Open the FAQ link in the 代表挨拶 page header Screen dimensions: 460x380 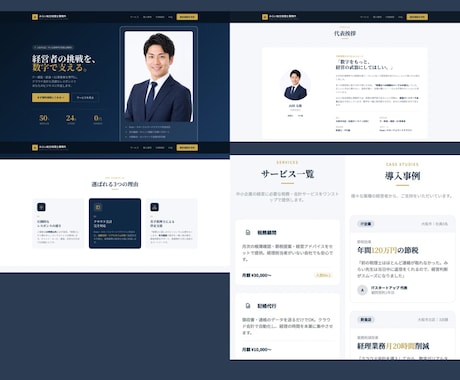[x=400, y=17]
